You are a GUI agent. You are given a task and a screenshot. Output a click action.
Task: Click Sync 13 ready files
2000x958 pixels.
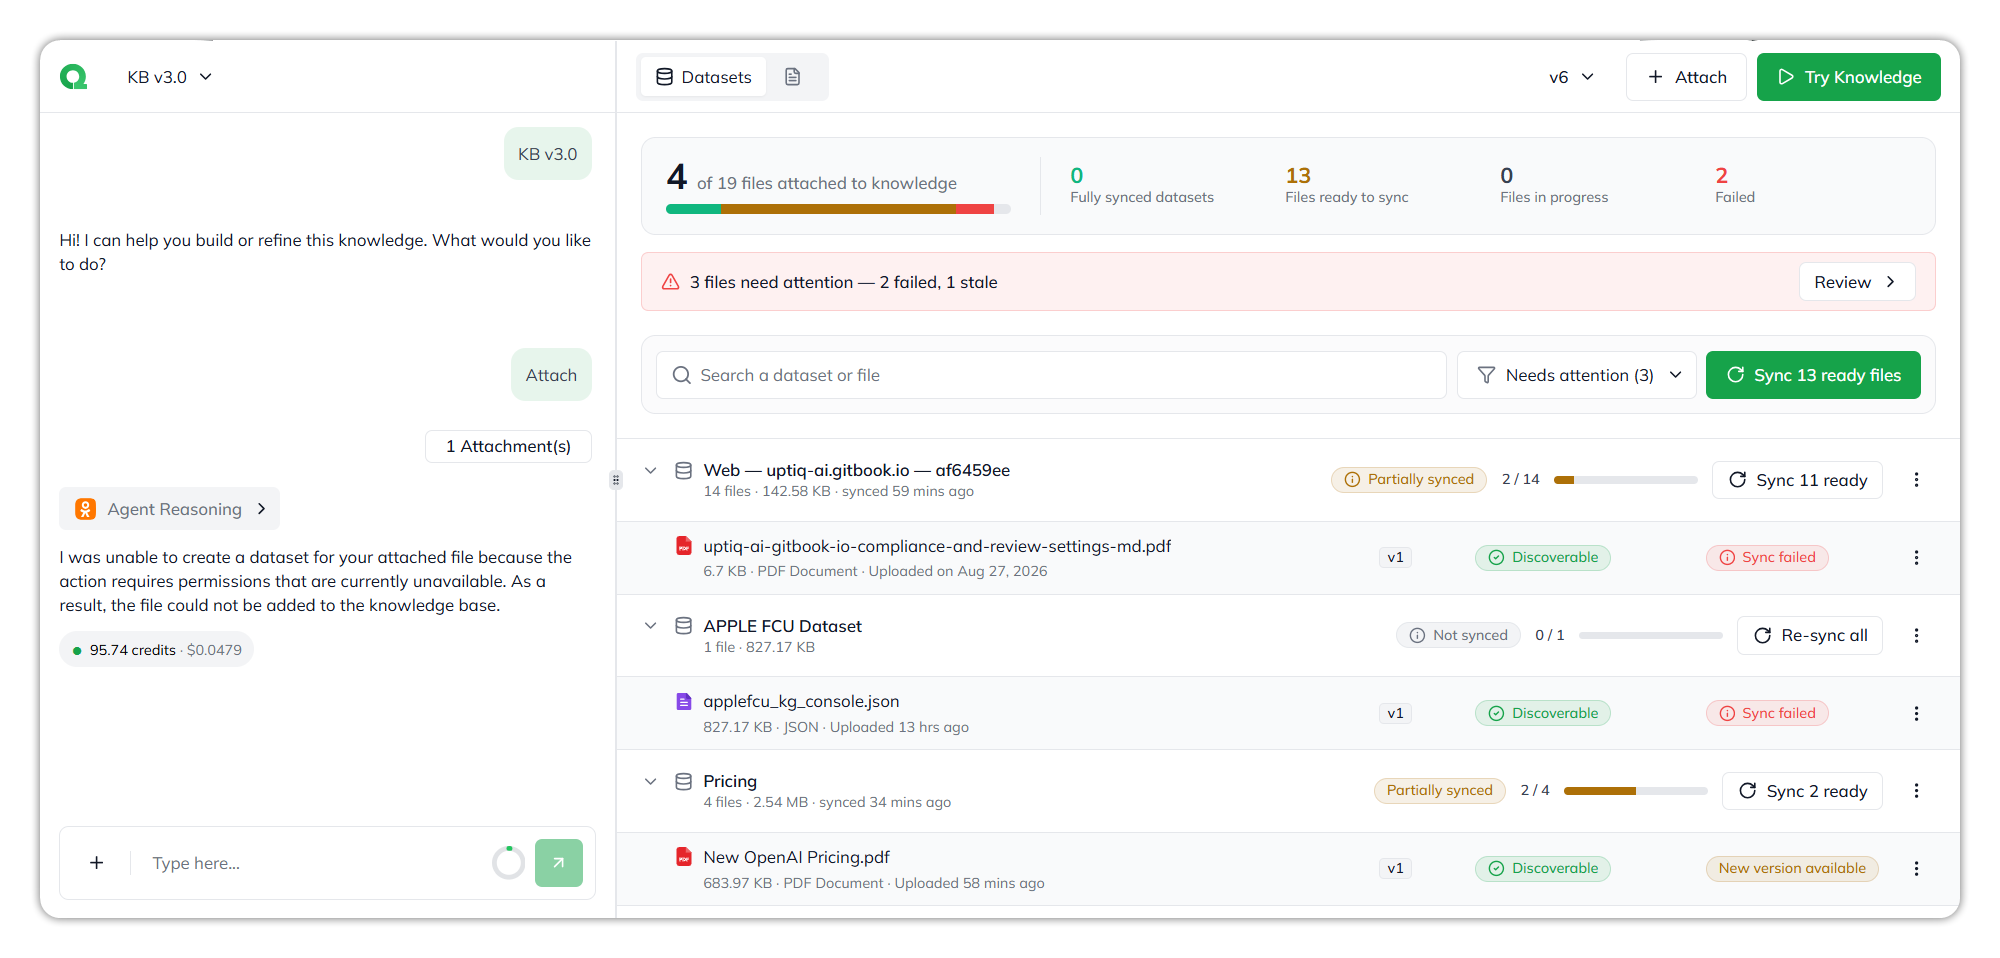[1813, 375]
